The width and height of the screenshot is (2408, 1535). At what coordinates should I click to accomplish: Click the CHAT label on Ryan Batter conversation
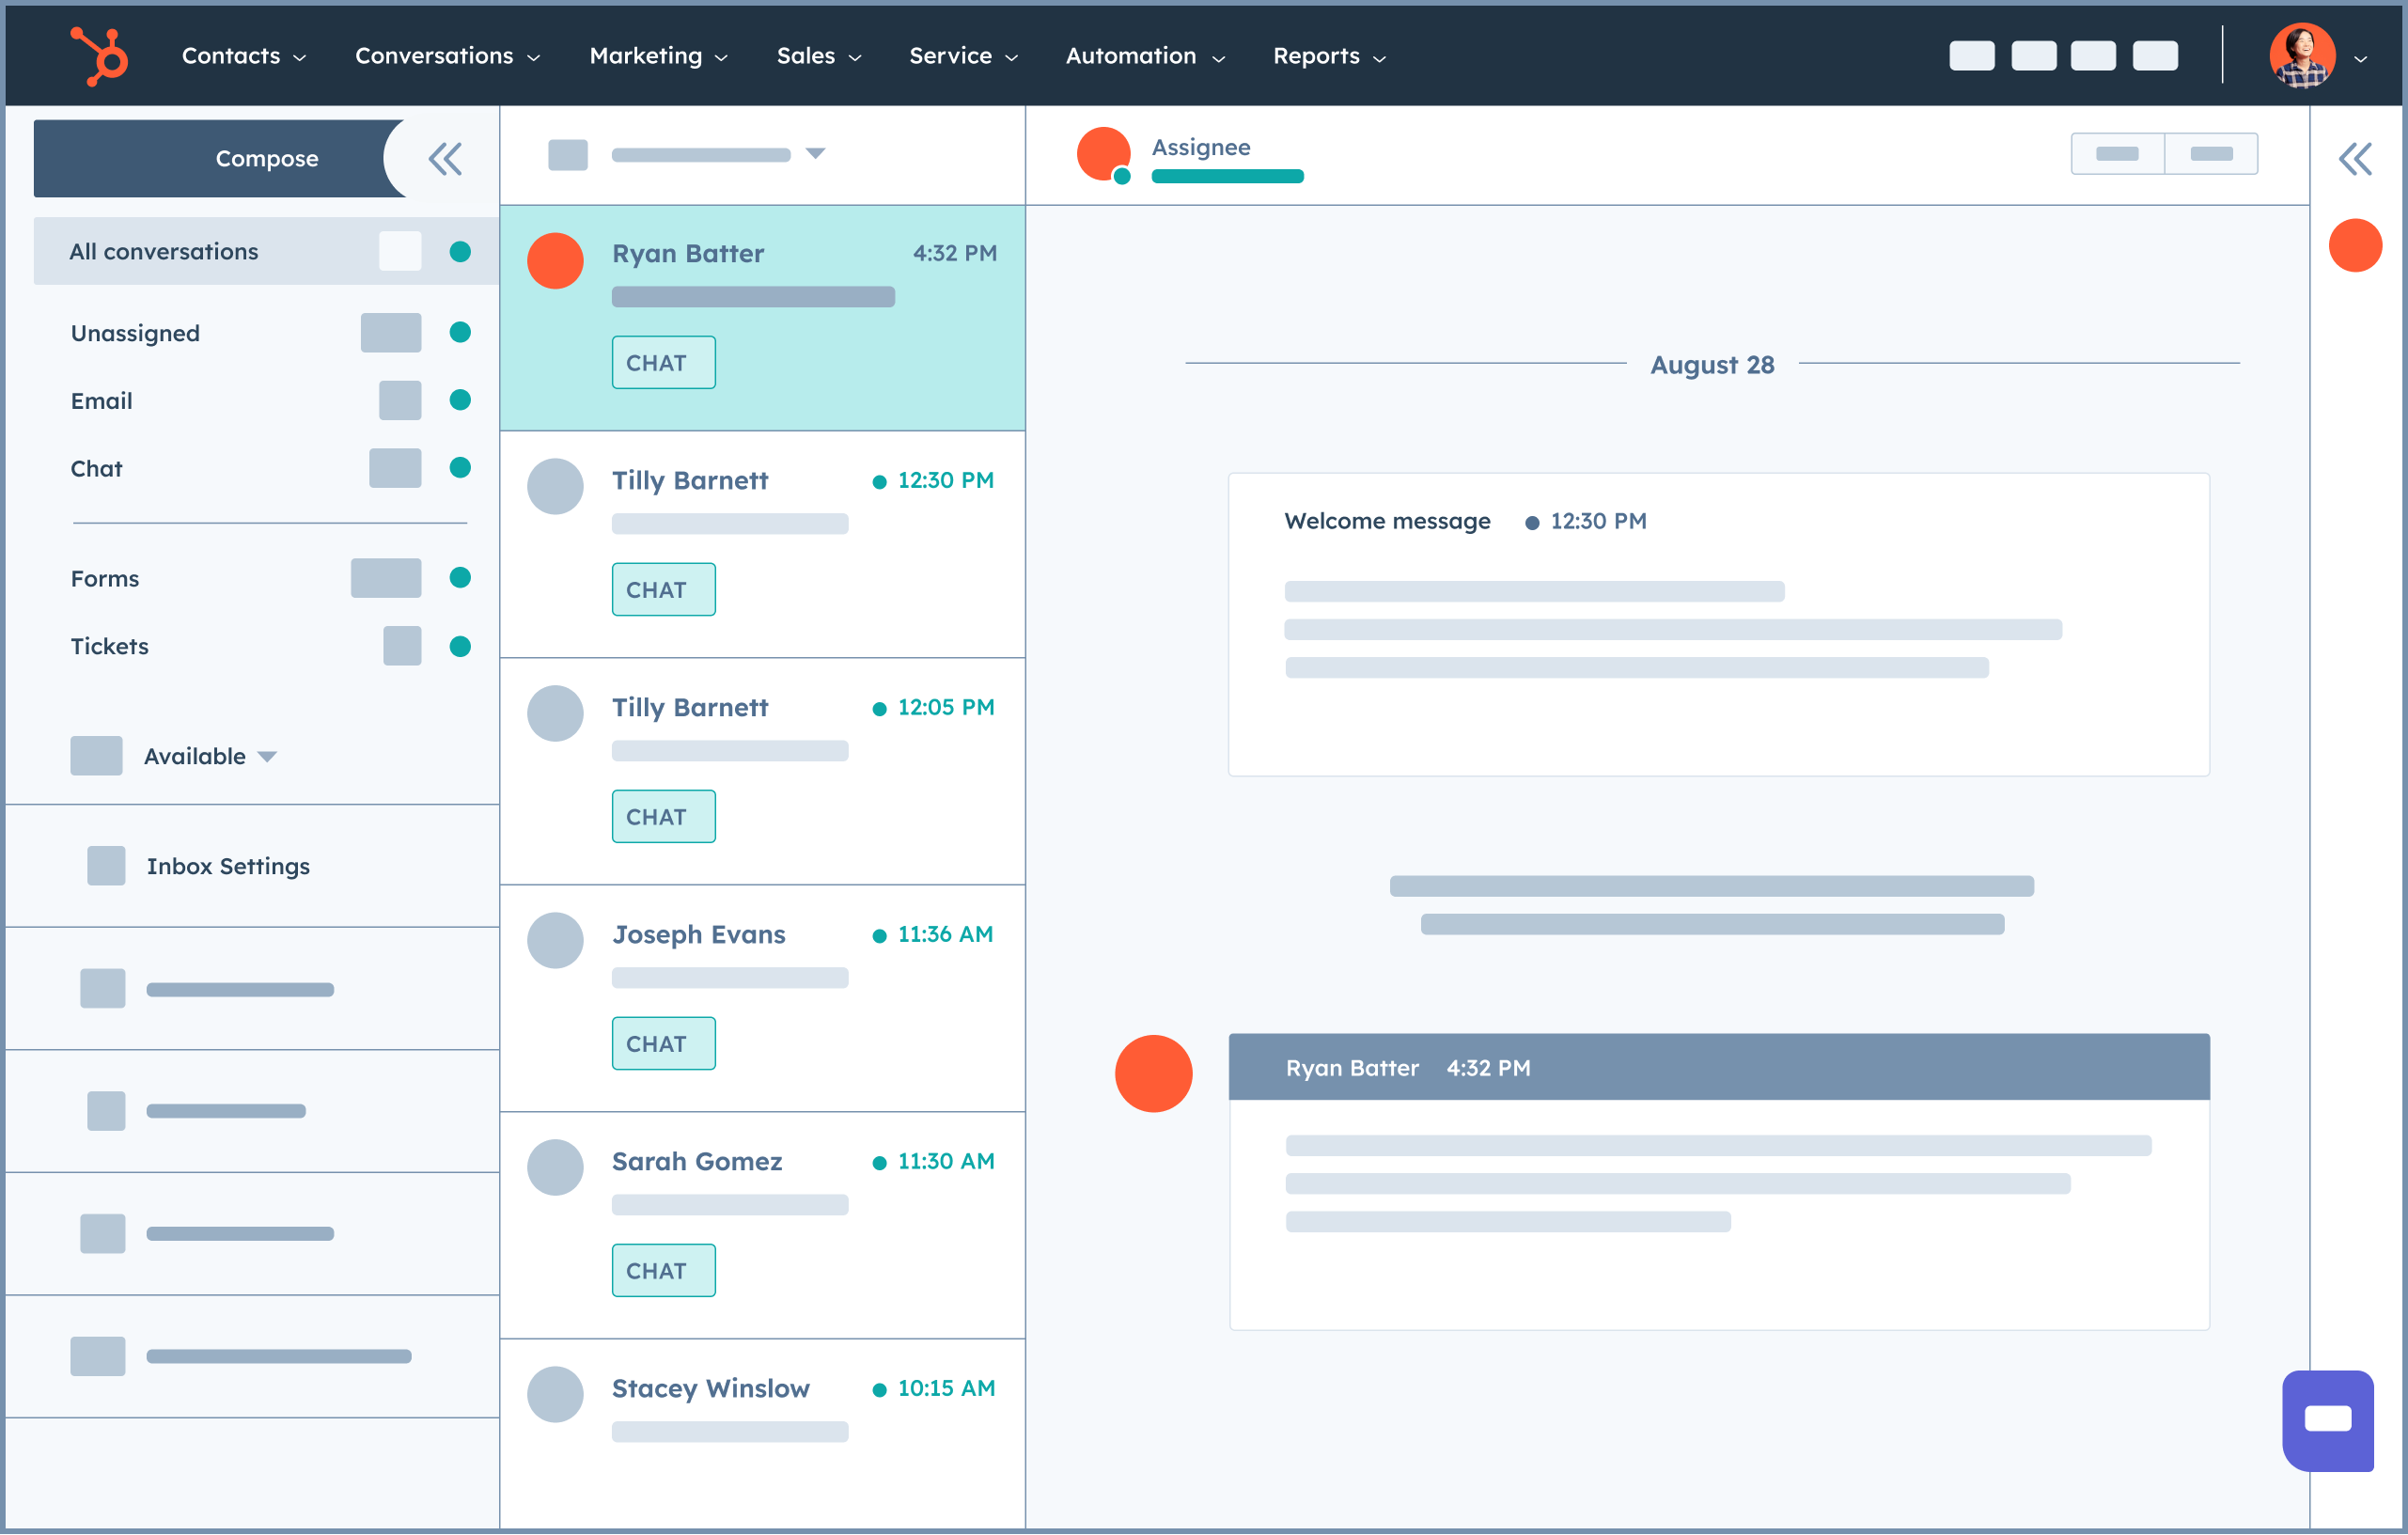pyautogui.click(x=658, y=361)
